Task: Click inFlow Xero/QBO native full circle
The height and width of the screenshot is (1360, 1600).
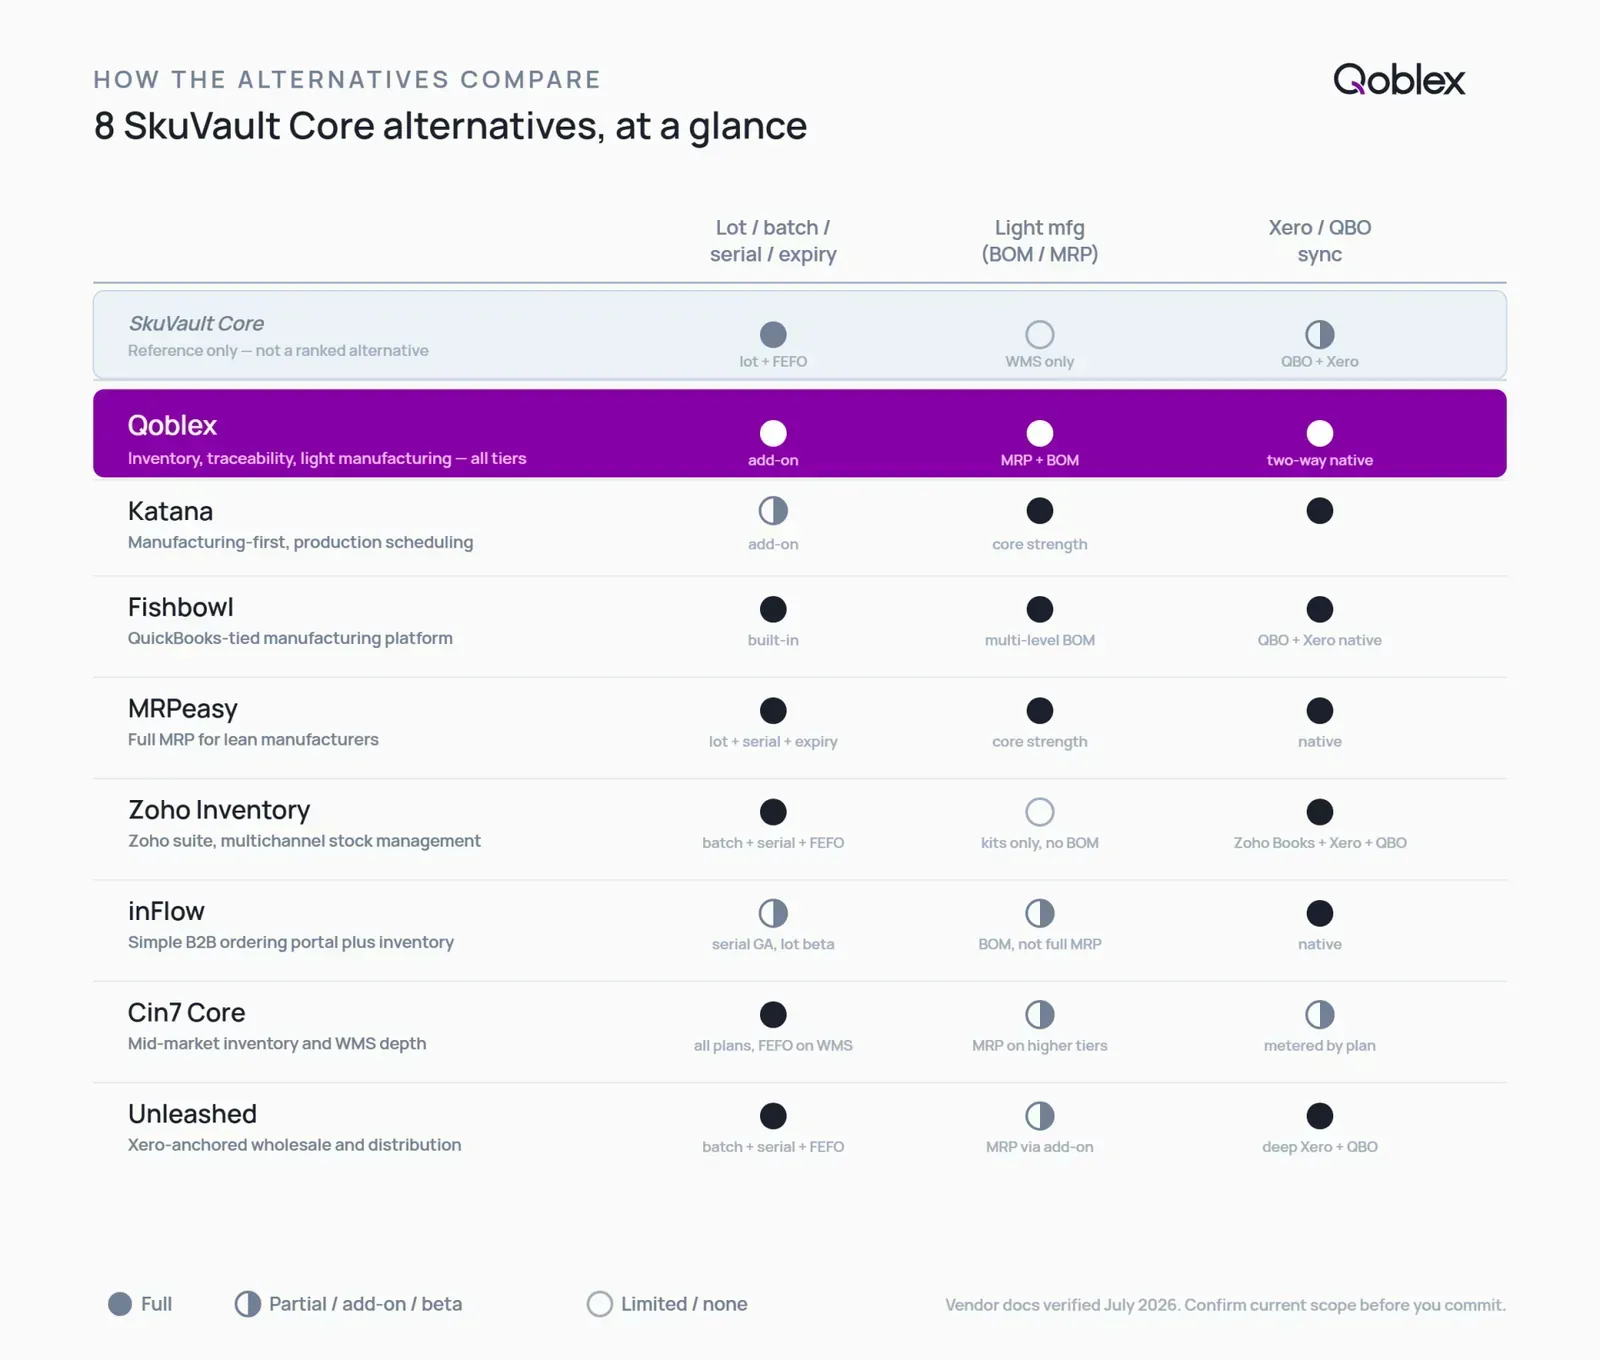Action: [x=1320, y=913]
